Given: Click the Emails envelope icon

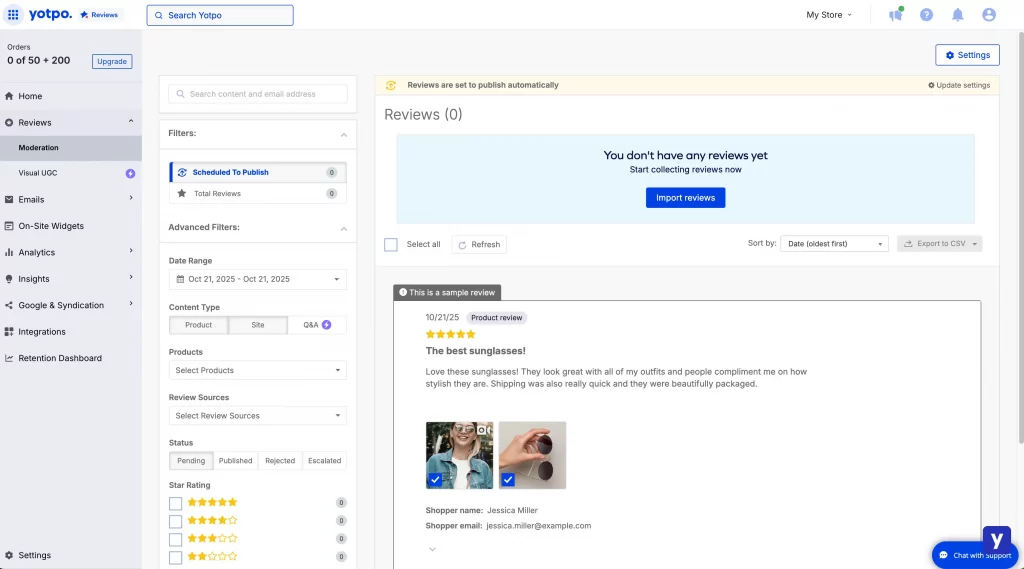Looking at the screenshot, I should coord(9,199).
